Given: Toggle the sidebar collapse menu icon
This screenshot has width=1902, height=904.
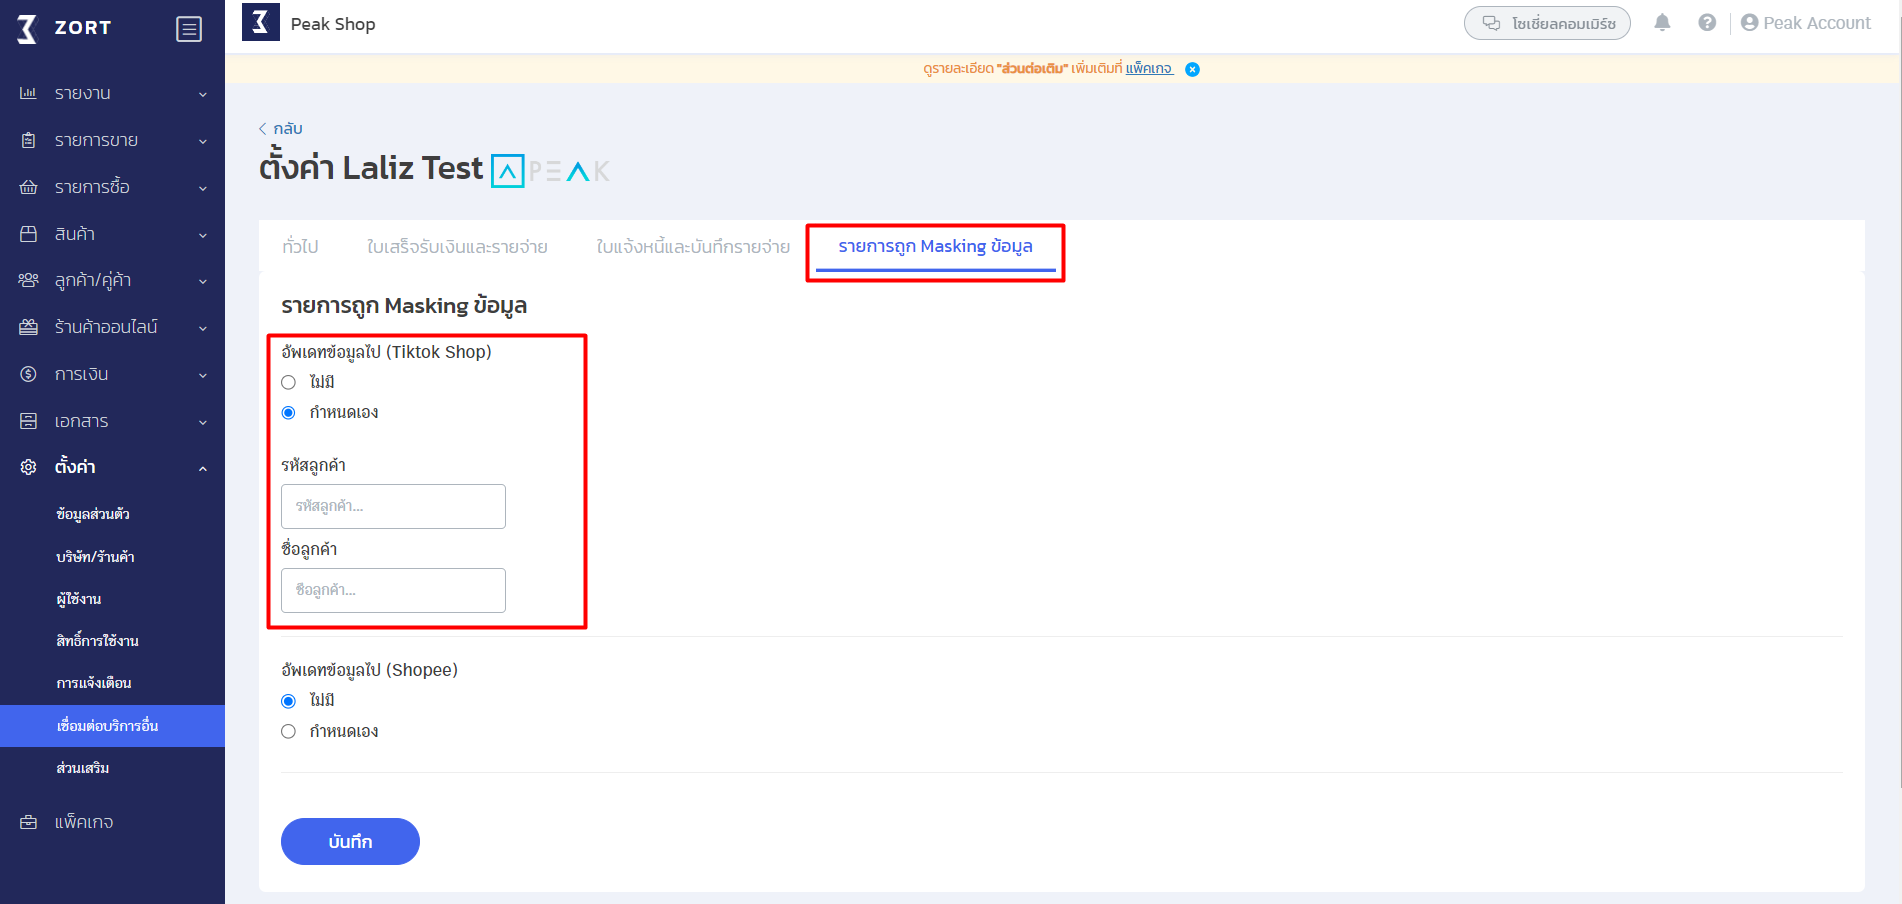Looking at the screenshot, I should tap(189, 29).
